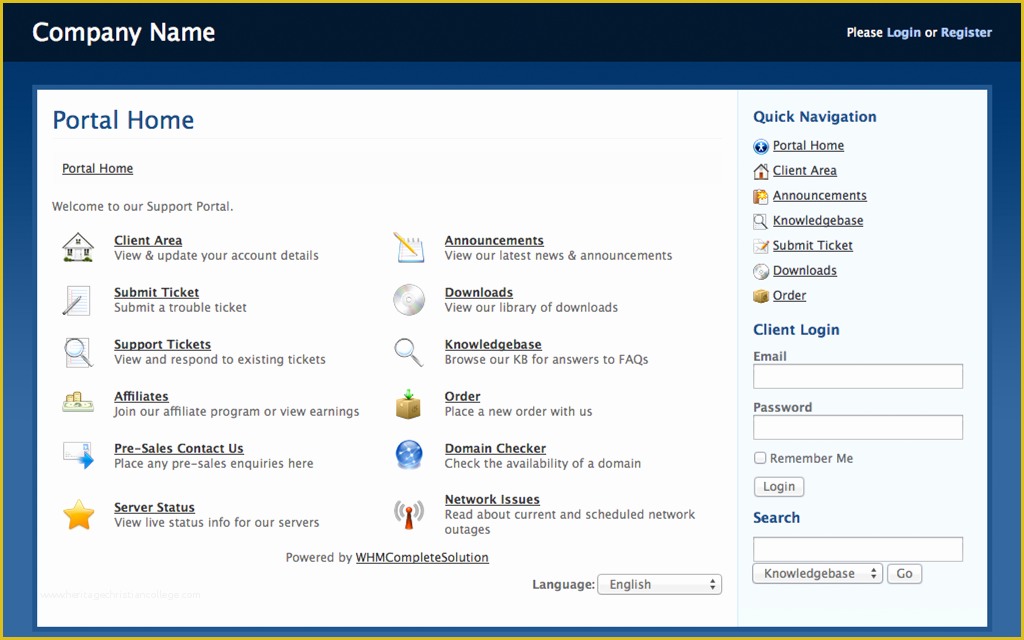Click Quick Navigation Client Area house icon

[761, 171]
